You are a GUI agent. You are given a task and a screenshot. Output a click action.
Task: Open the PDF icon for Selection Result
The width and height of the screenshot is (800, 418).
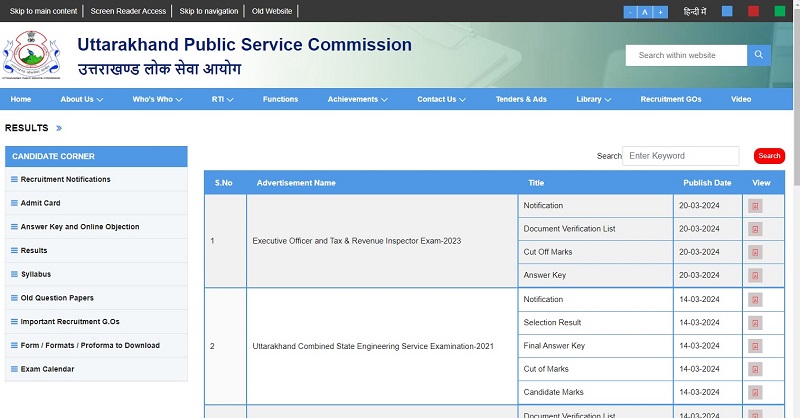[x=755, y=323]
